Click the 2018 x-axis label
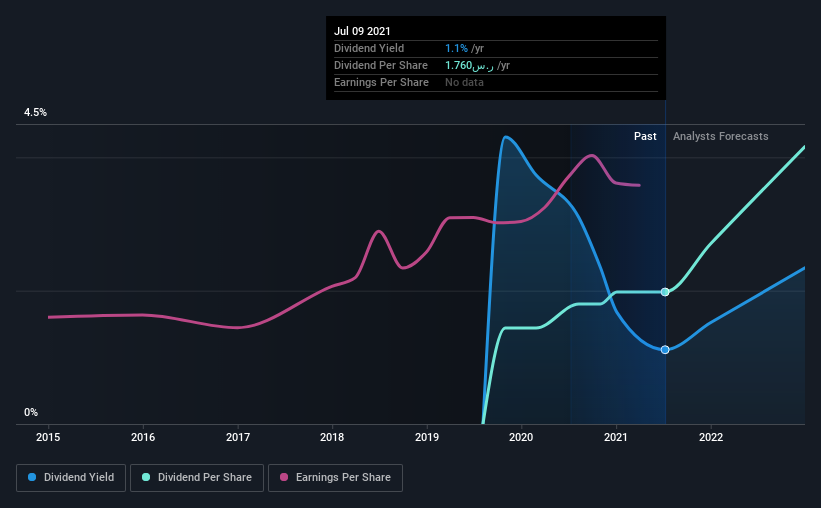Screen dimensions: 821x508 click(x=332, y=437)
